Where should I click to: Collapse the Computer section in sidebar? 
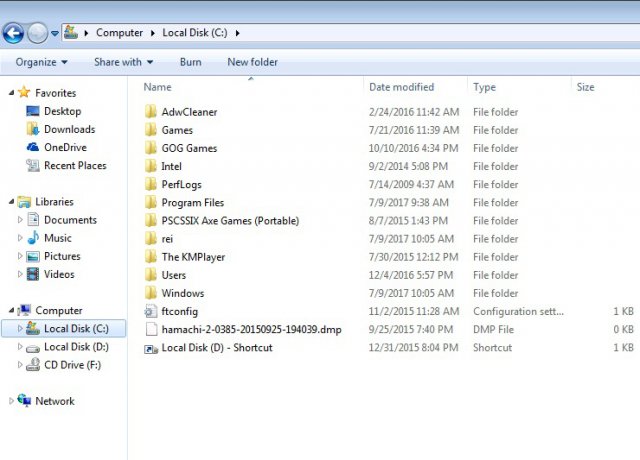point(11,310)
